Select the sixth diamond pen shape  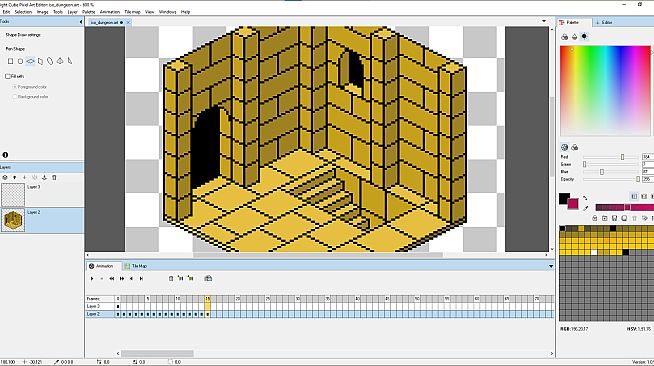[x=60, y=61]
